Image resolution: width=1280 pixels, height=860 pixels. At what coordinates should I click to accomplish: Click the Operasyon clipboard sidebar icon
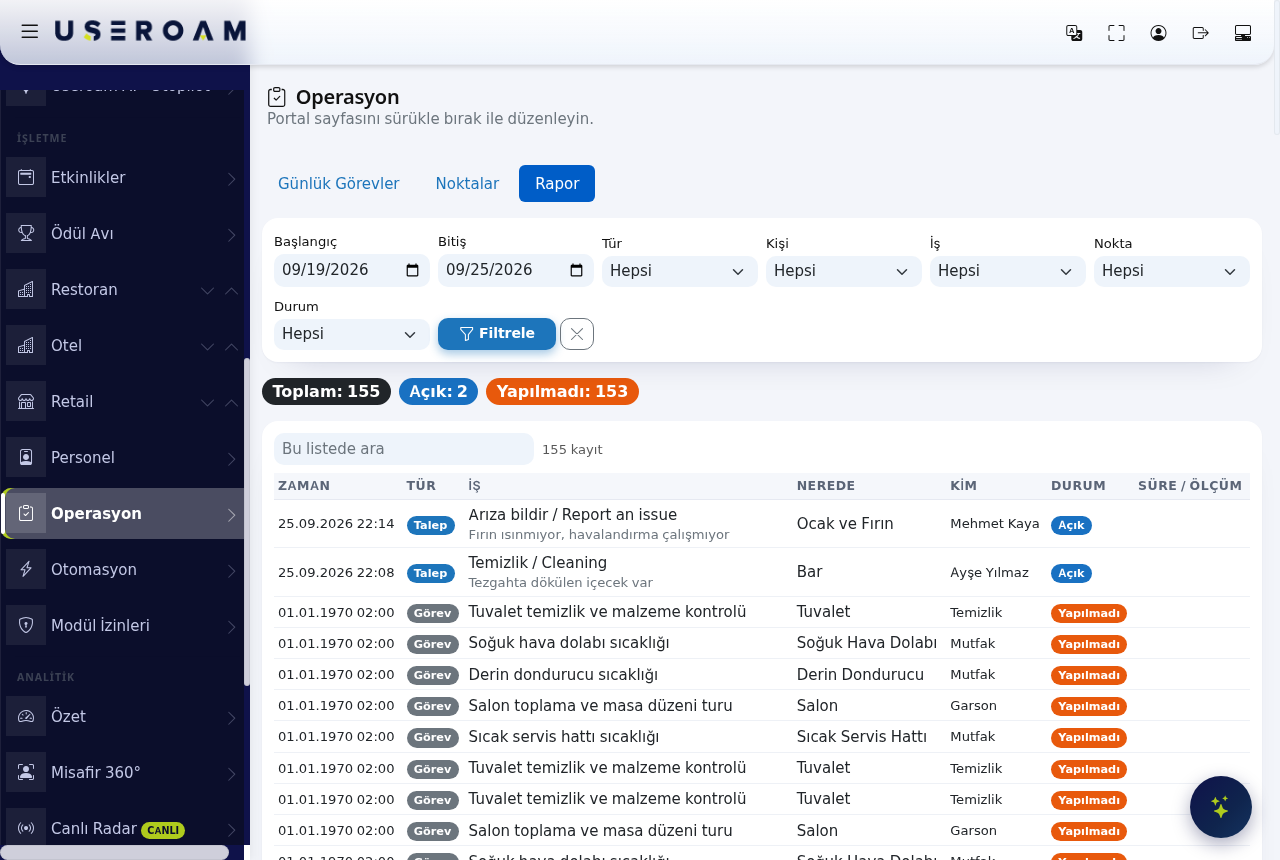click(x=26, y=513)
